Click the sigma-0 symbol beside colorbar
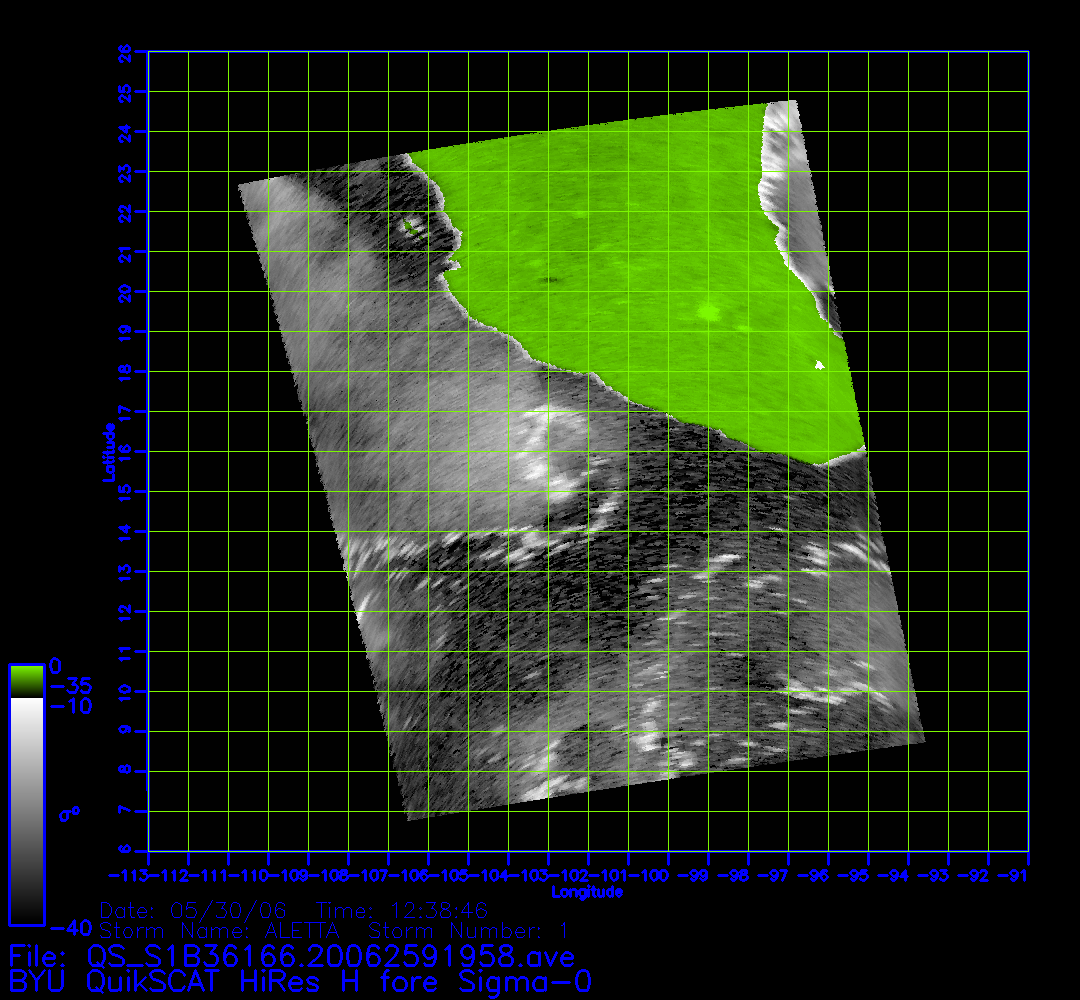This screenshot has height=1000, width=1080. point(68,815)
